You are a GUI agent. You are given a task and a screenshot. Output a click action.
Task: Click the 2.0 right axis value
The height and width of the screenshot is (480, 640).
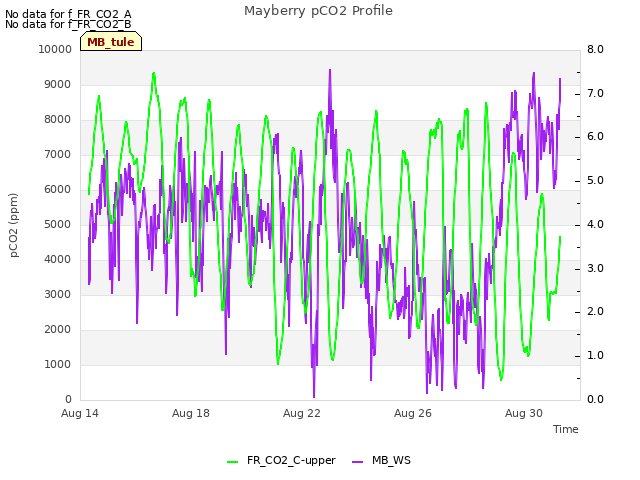(x=595, y=312)
